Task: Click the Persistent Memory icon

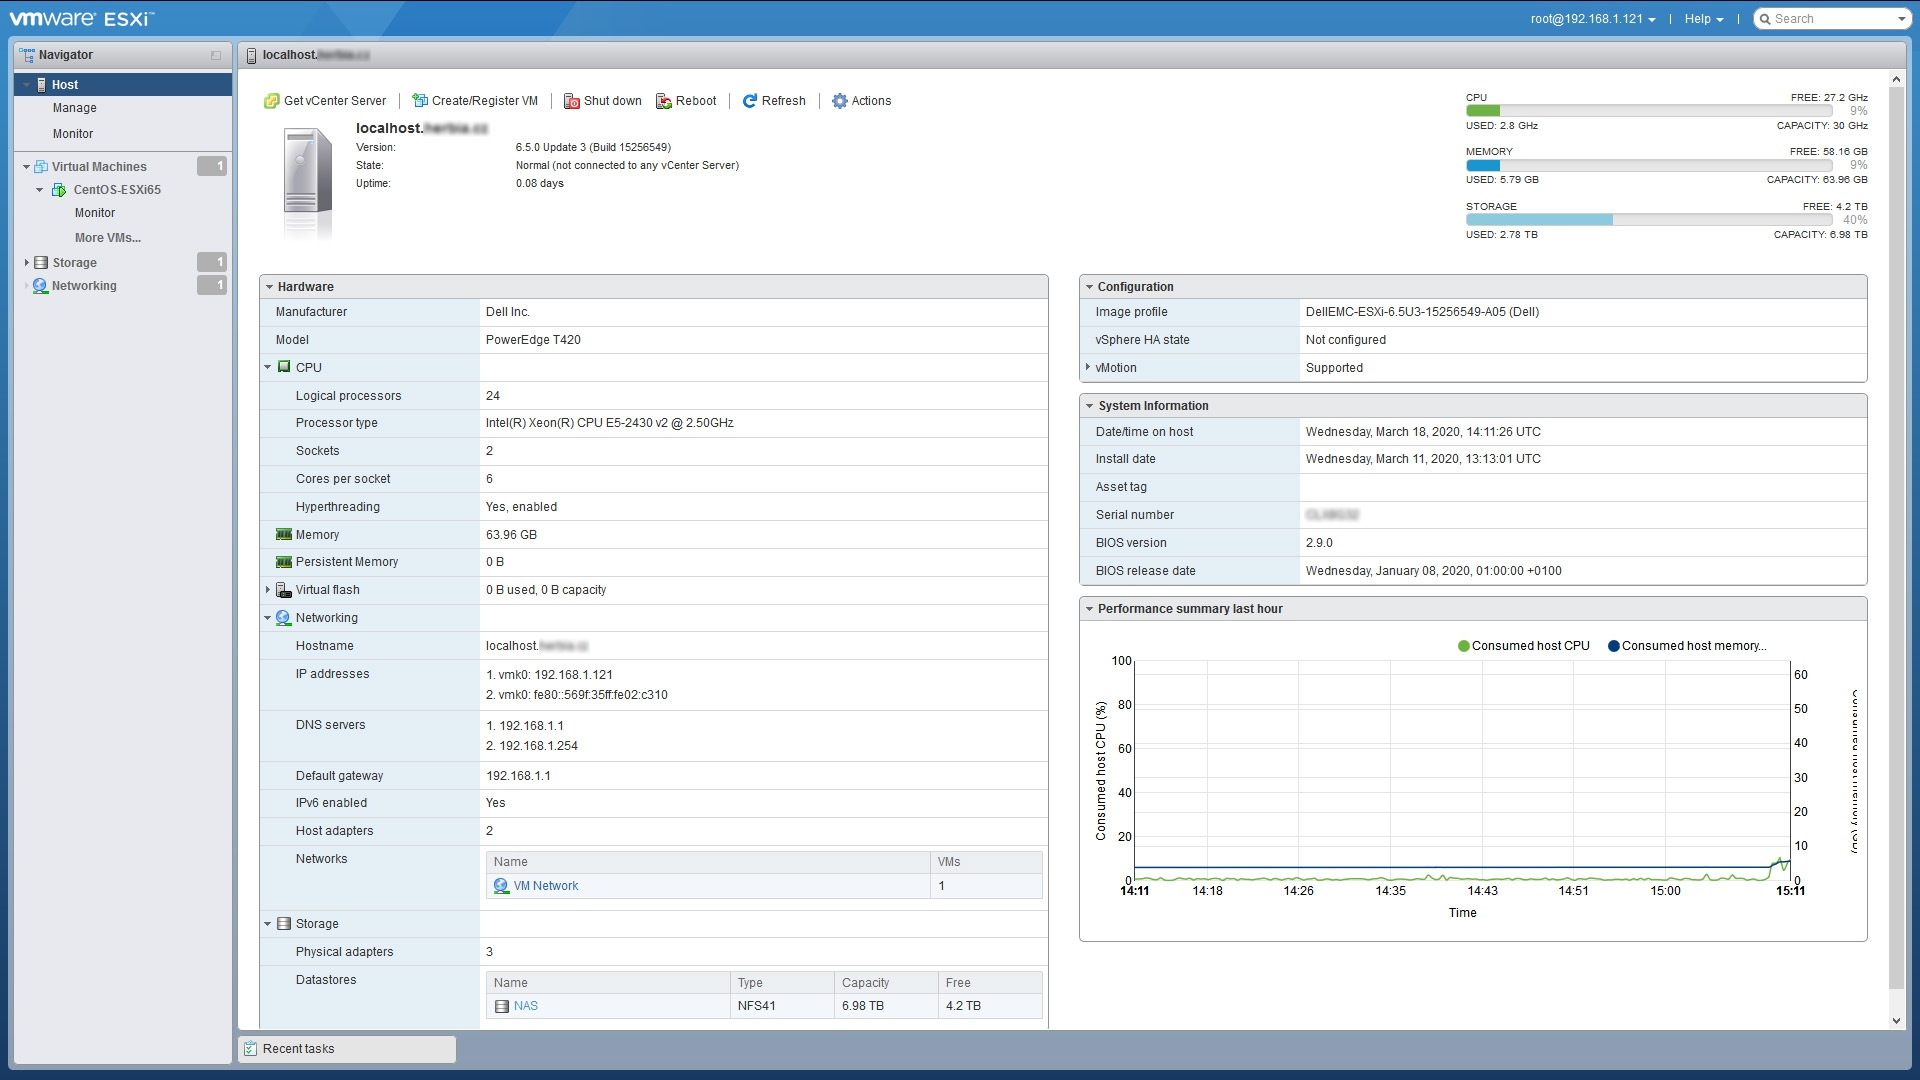Action: [284, 562]
